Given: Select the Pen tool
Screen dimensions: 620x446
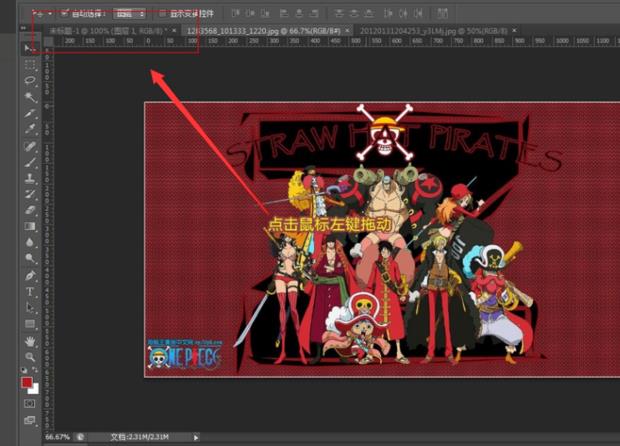Looking at the screenshot, I should click(30, 275).
